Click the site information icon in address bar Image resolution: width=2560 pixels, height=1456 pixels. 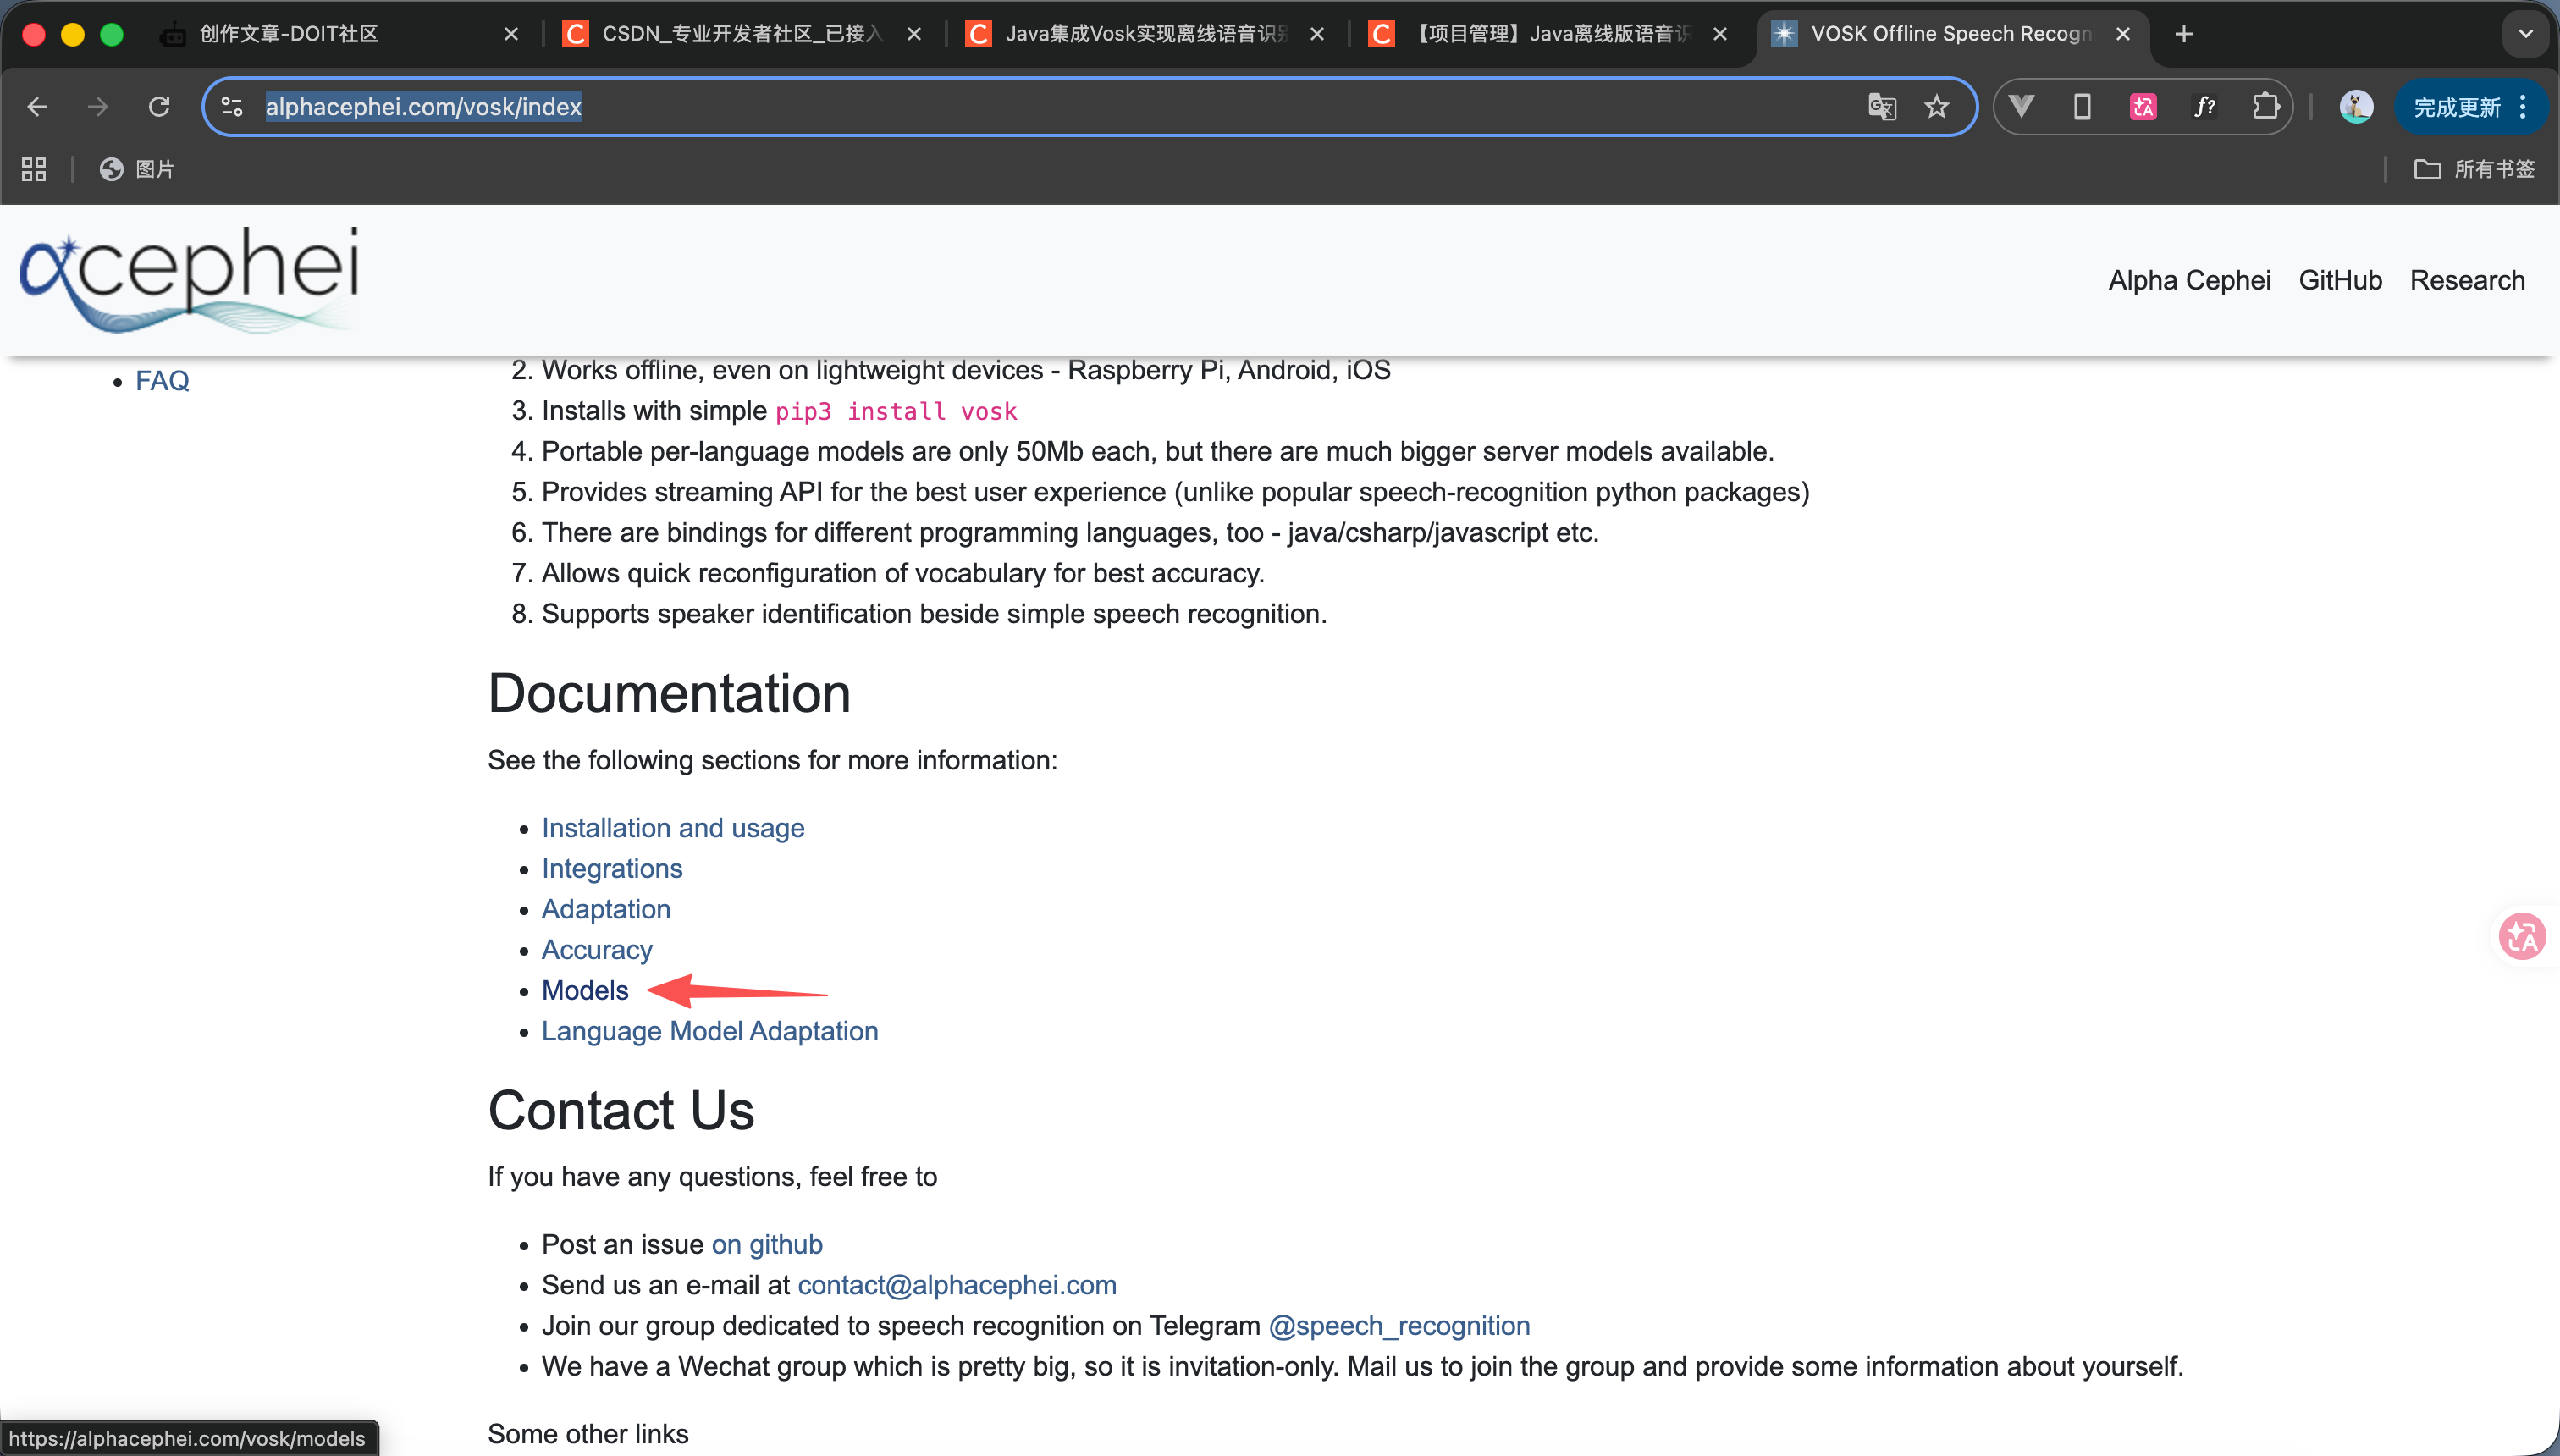pos(232,107)
